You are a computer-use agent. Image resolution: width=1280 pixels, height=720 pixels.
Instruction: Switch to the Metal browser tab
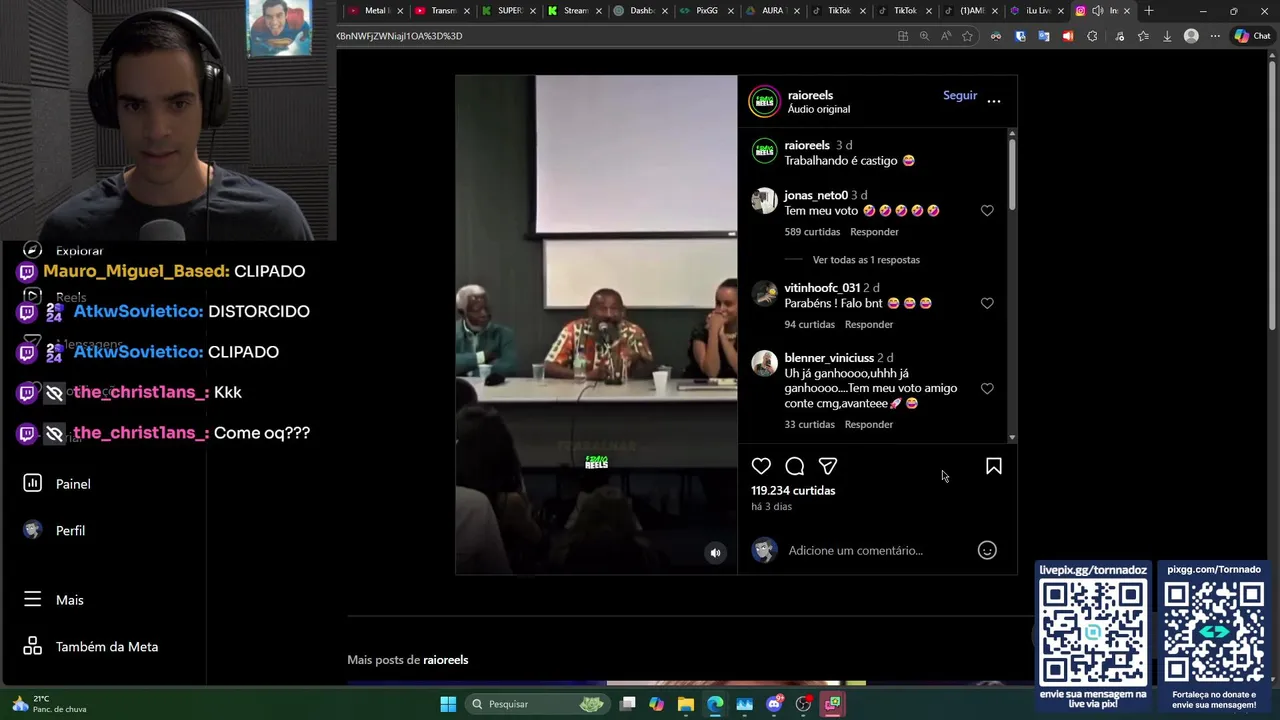click(x=376, y=11)
